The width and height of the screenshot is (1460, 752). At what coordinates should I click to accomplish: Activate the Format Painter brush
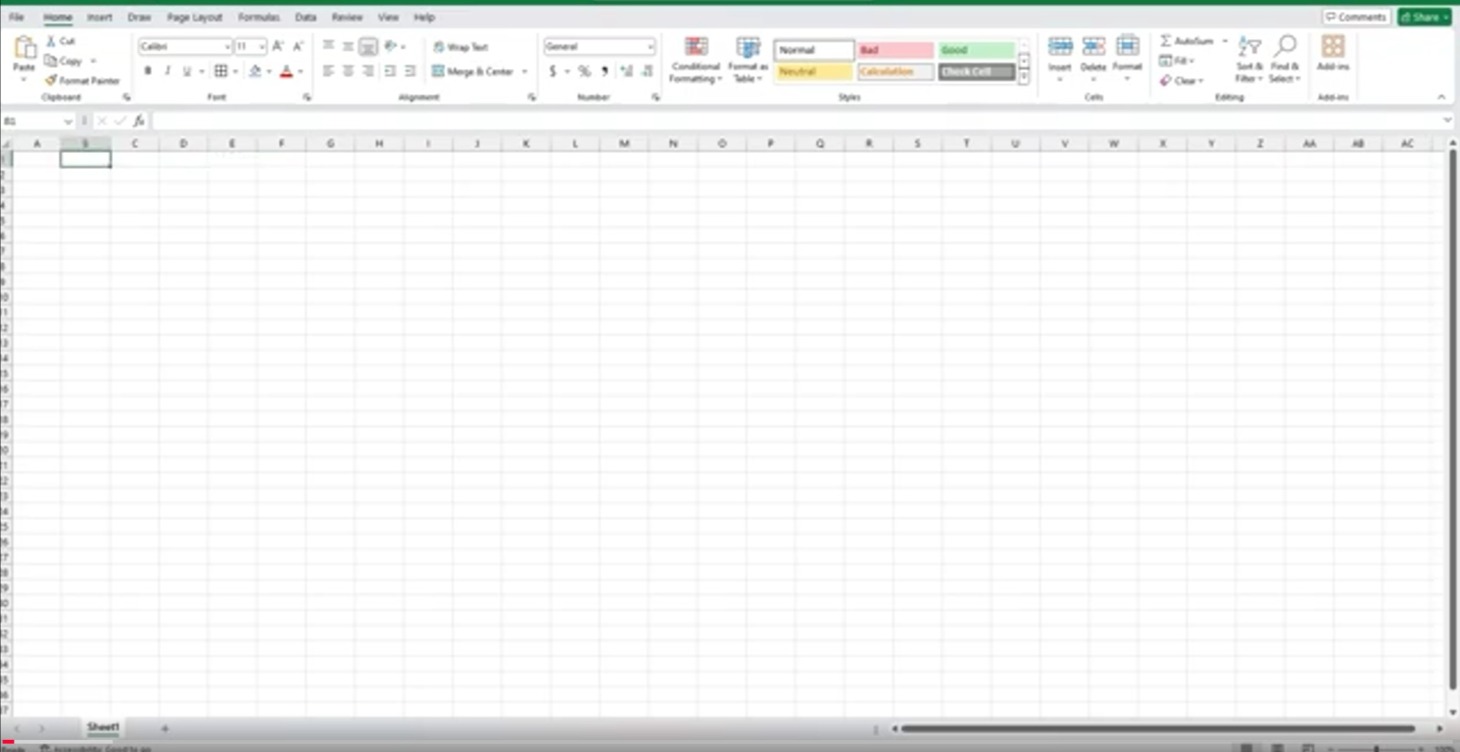pos(51,80)
